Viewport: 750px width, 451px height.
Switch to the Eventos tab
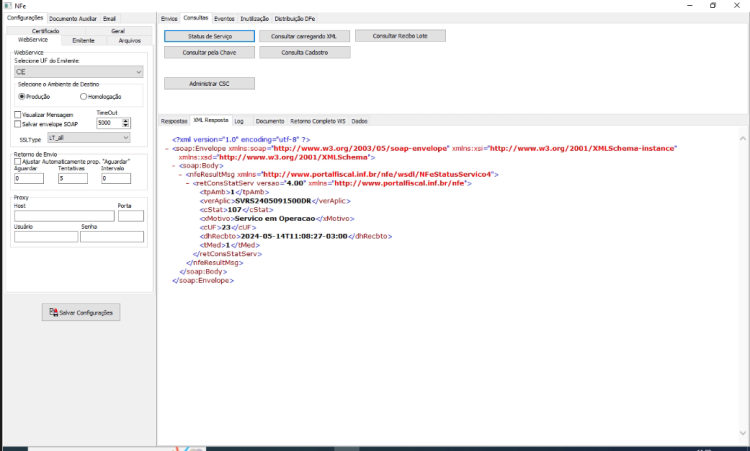[x=224, y=19]
